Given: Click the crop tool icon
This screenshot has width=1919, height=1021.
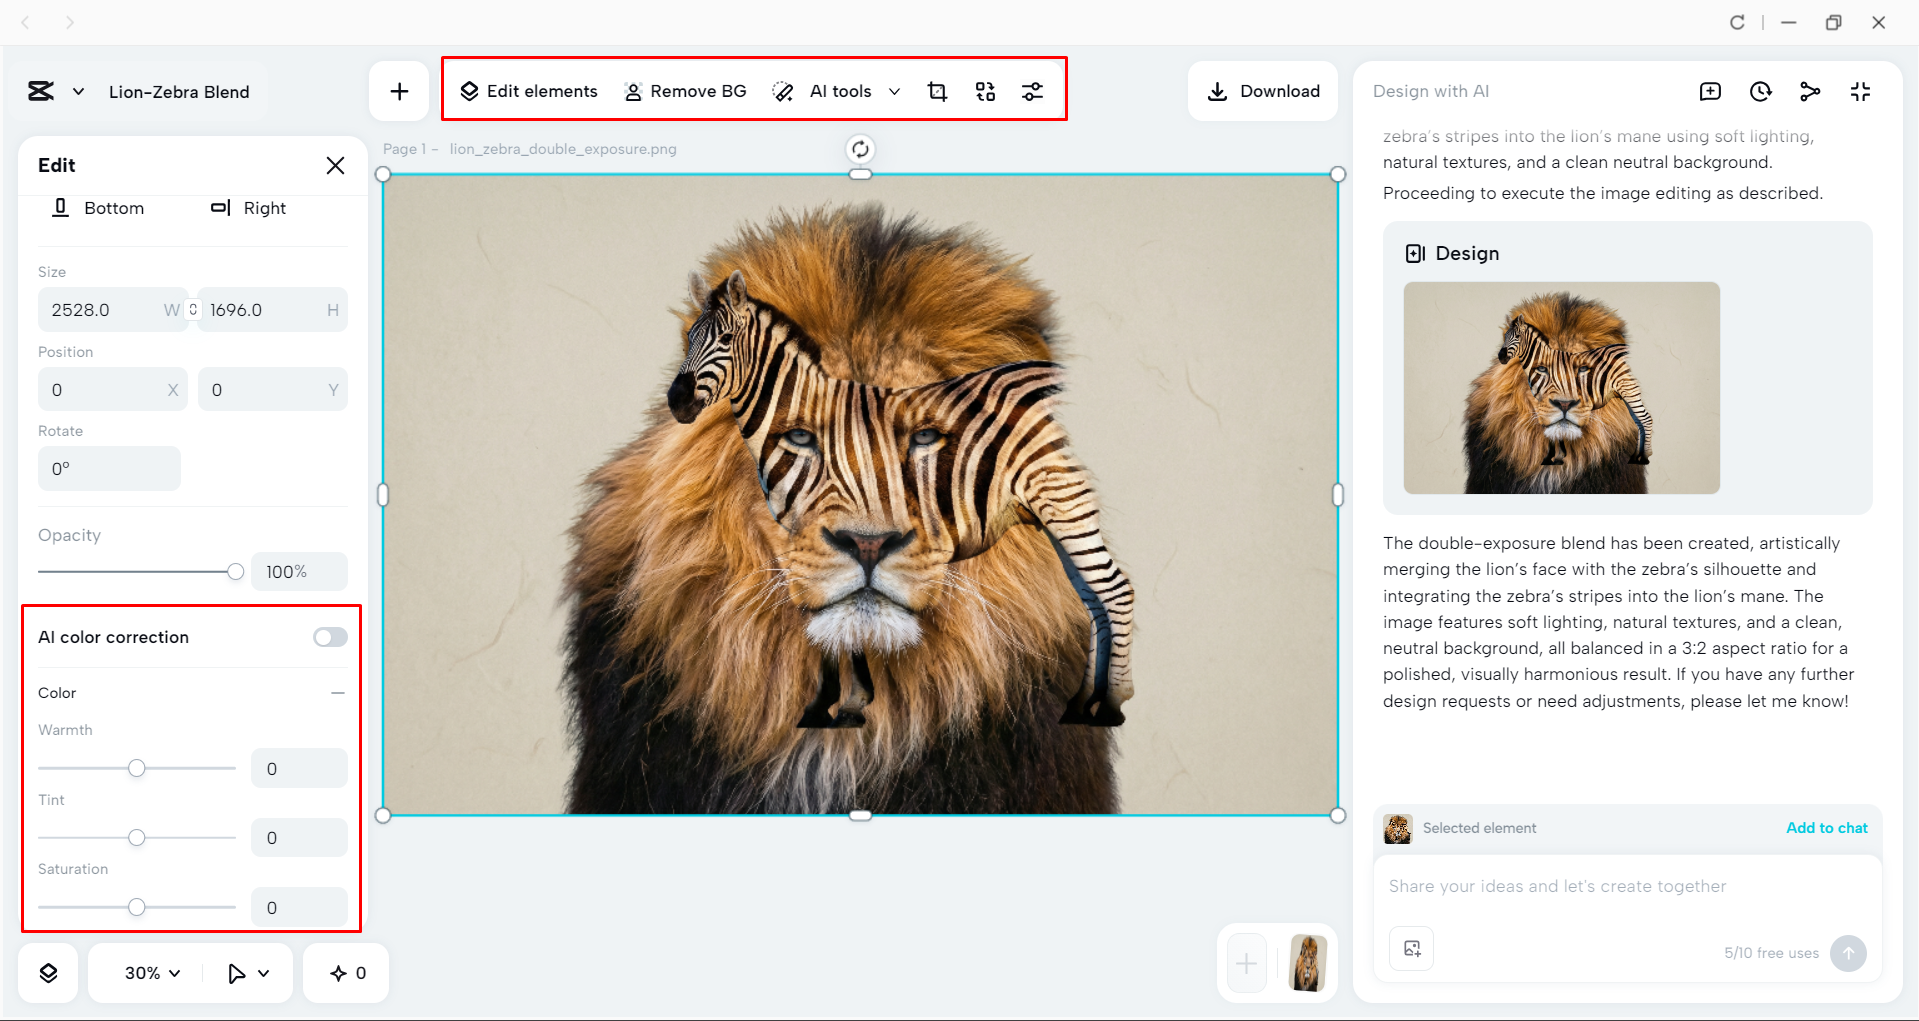Looking at the screenshot, I should coord(937,92).
